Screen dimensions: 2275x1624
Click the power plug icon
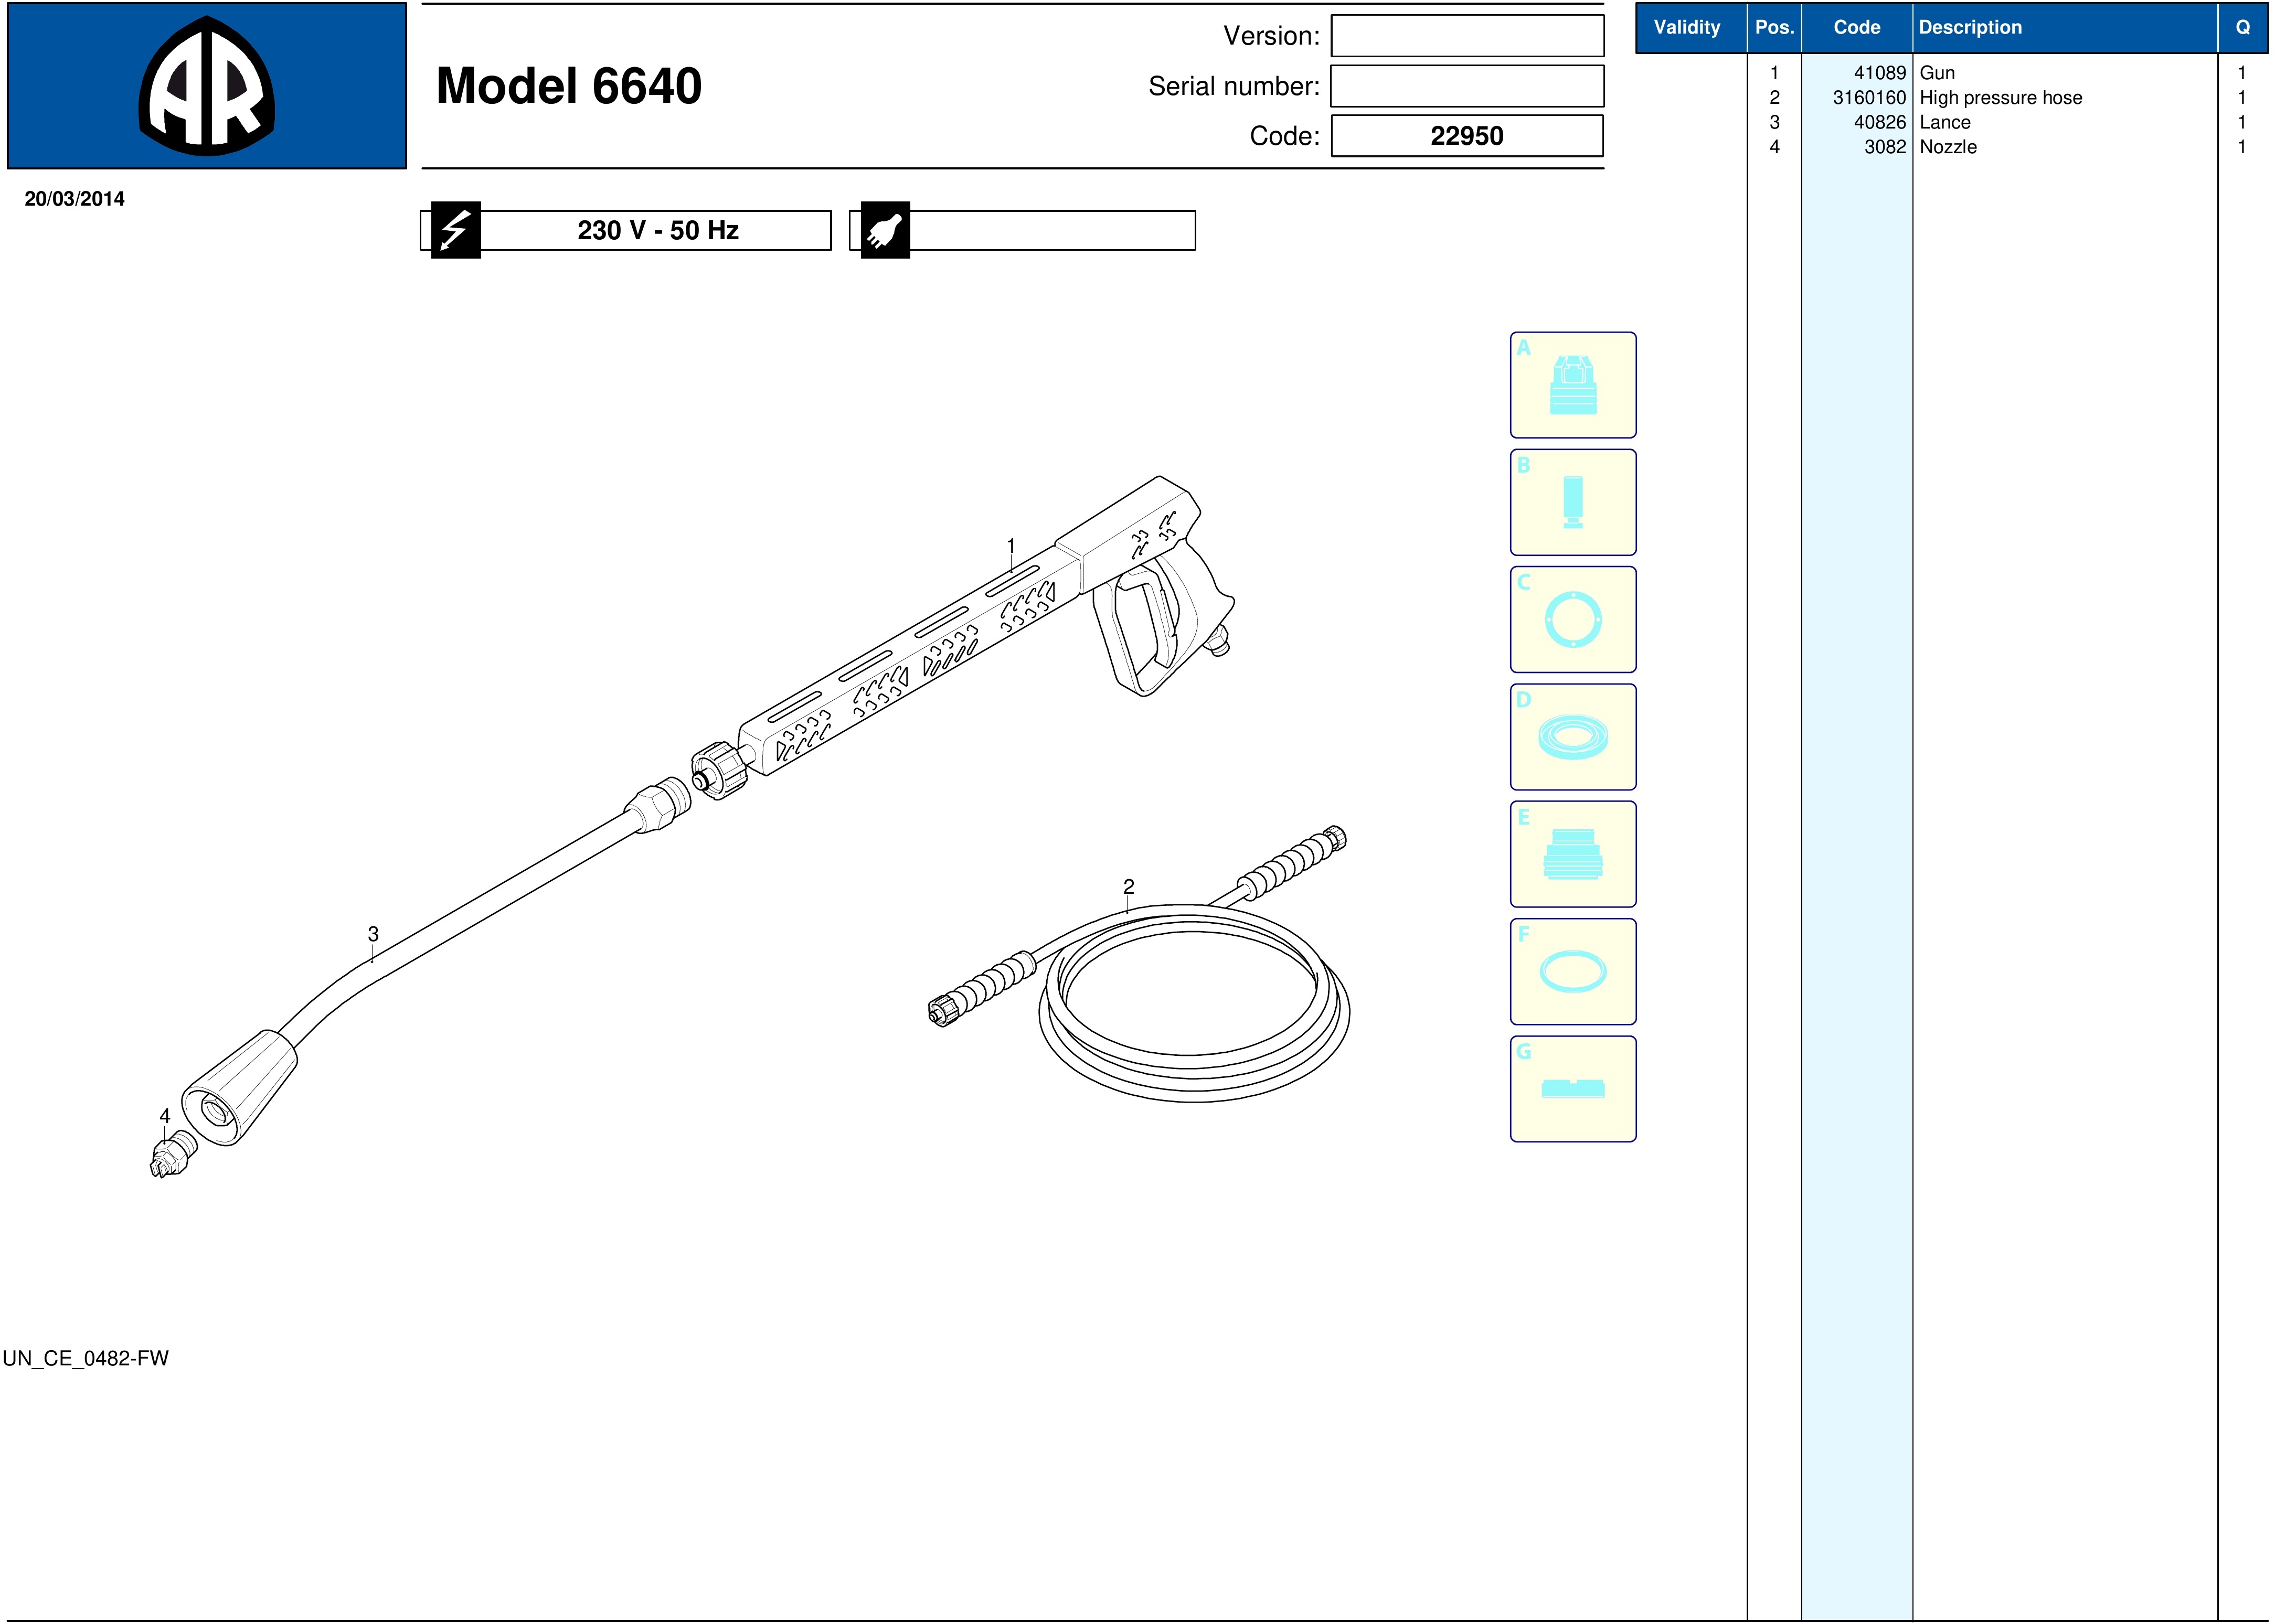click(885, 231)
